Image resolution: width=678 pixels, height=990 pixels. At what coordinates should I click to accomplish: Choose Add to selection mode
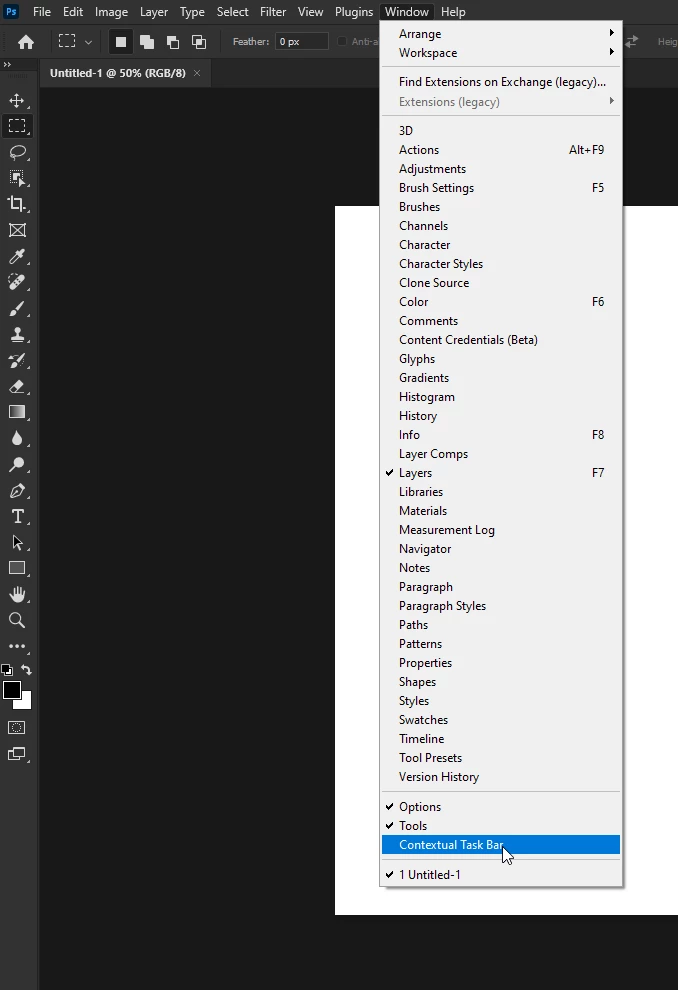(x=146, y=42)
